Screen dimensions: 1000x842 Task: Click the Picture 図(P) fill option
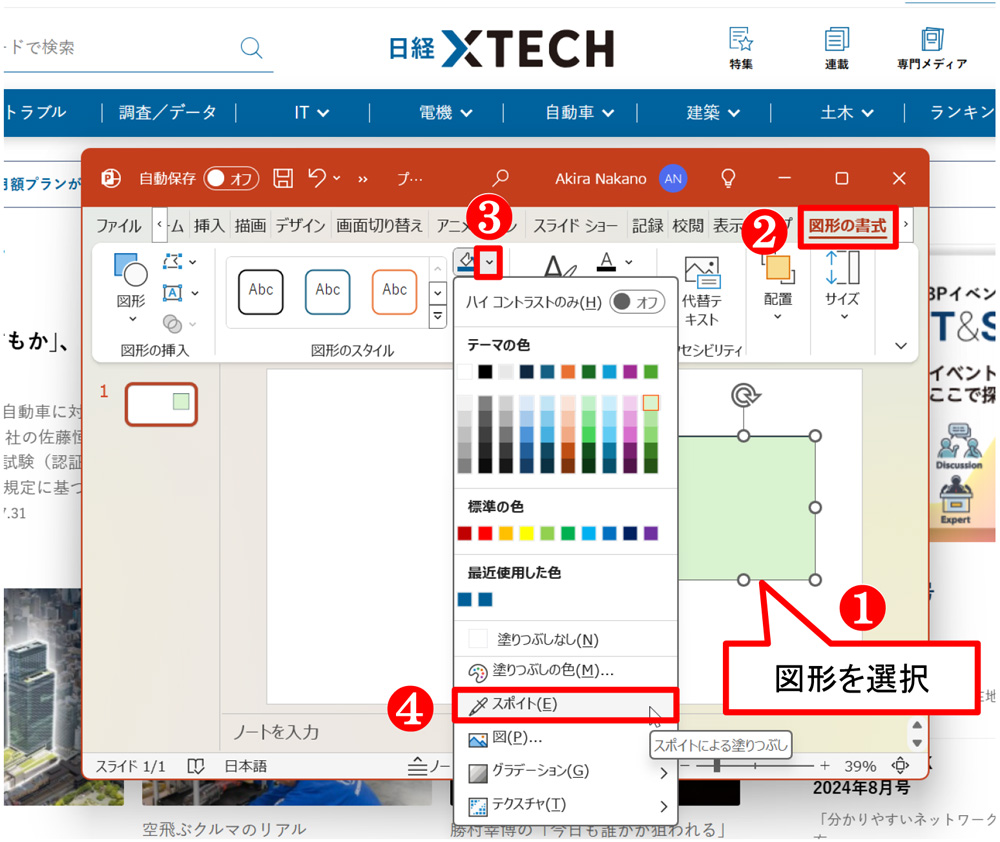pyautogui.click(x=565, y=738)
